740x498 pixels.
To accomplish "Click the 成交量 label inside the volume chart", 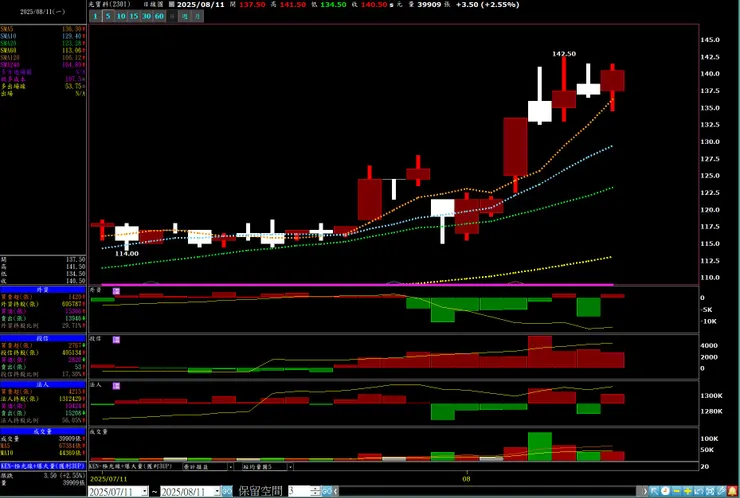I will tap(99, 431).
